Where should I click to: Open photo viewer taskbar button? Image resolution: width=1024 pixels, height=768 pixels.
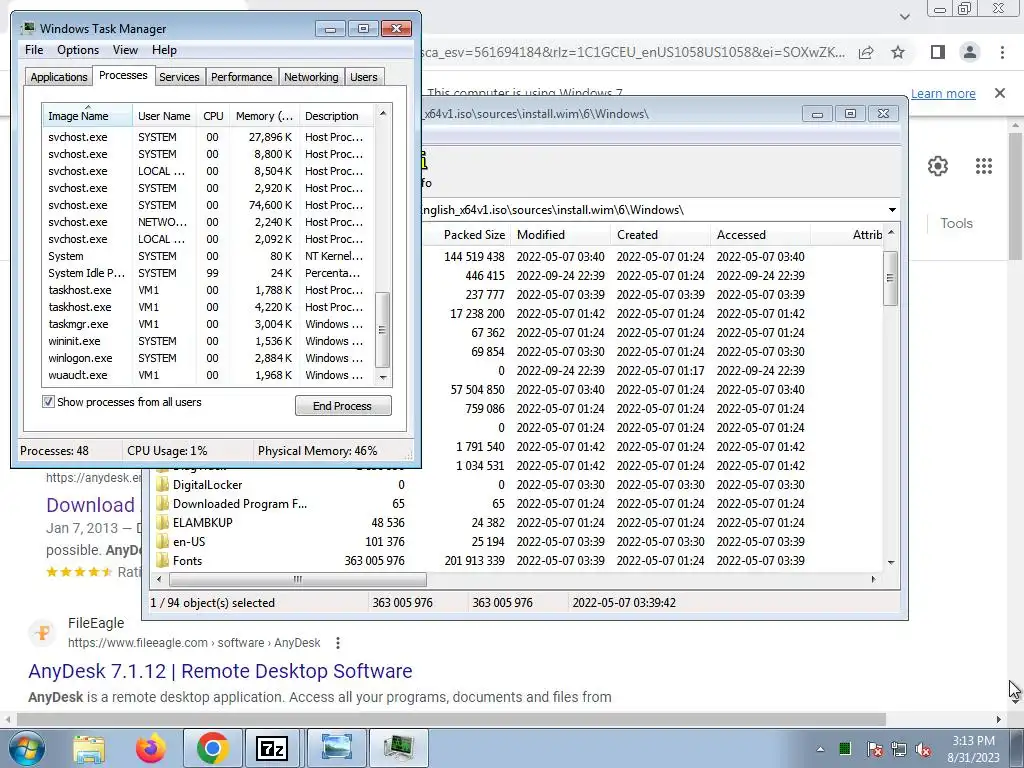(x=336, y=748)
